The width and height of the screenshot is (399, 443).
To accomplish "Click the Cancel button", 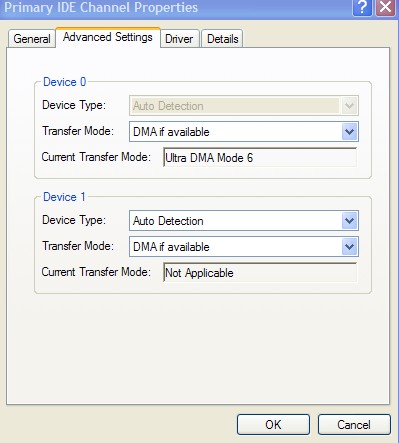I will tap(354, 425).
